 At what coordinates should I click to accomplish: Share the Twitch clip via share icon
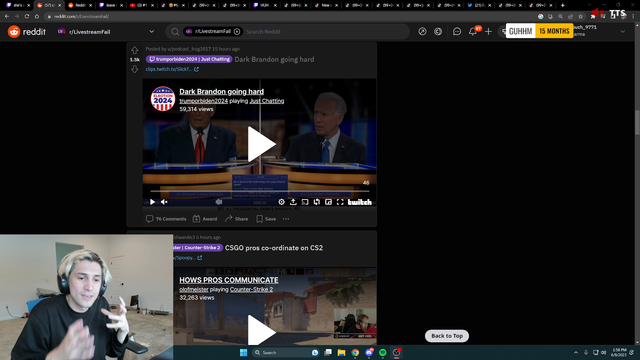click(293, 202)
